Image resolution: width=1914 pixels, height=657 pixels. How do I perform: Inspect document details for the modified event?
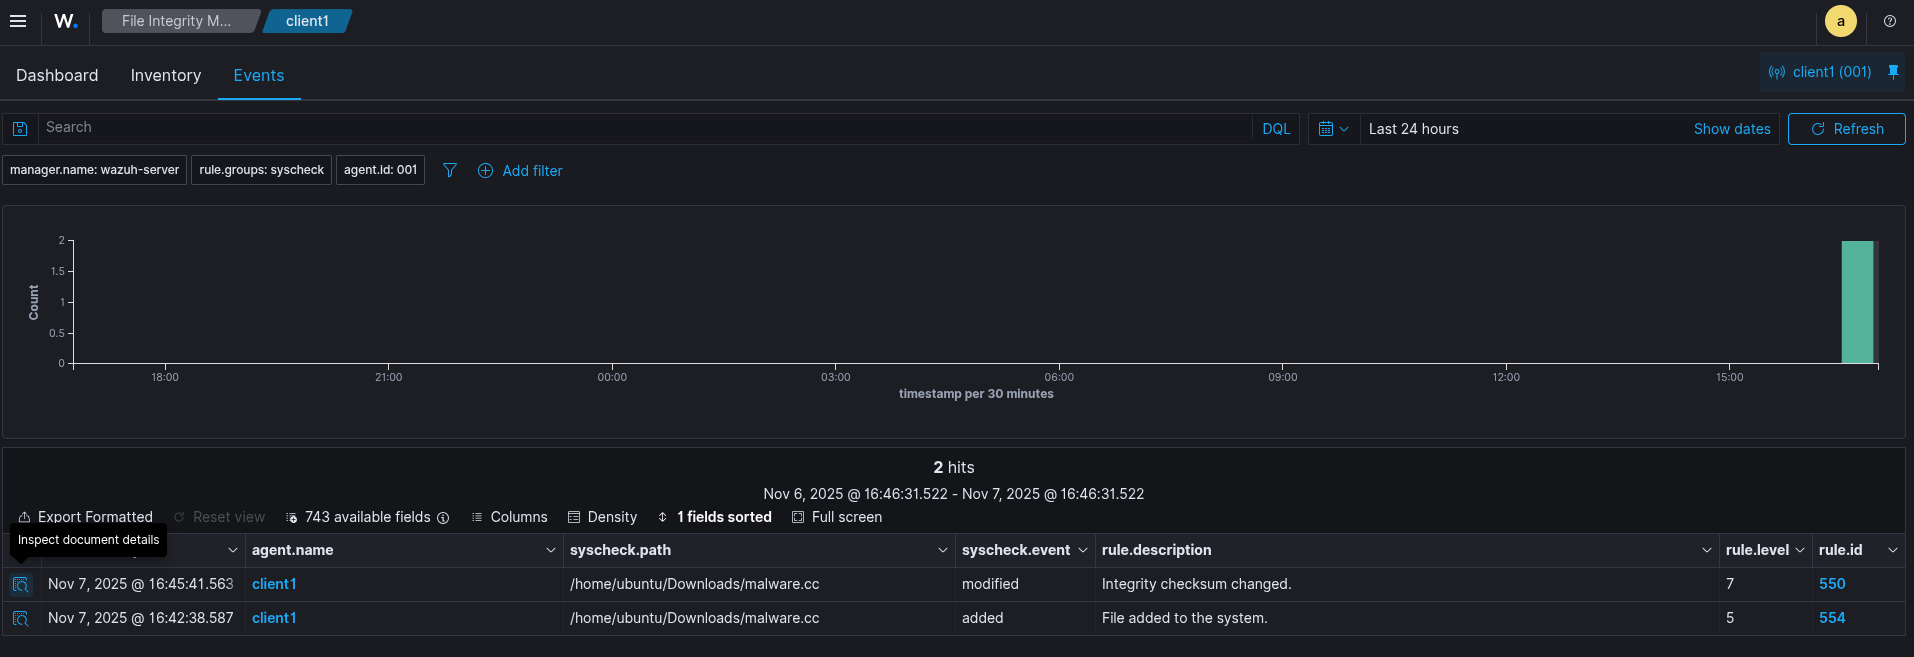[21, 585]
